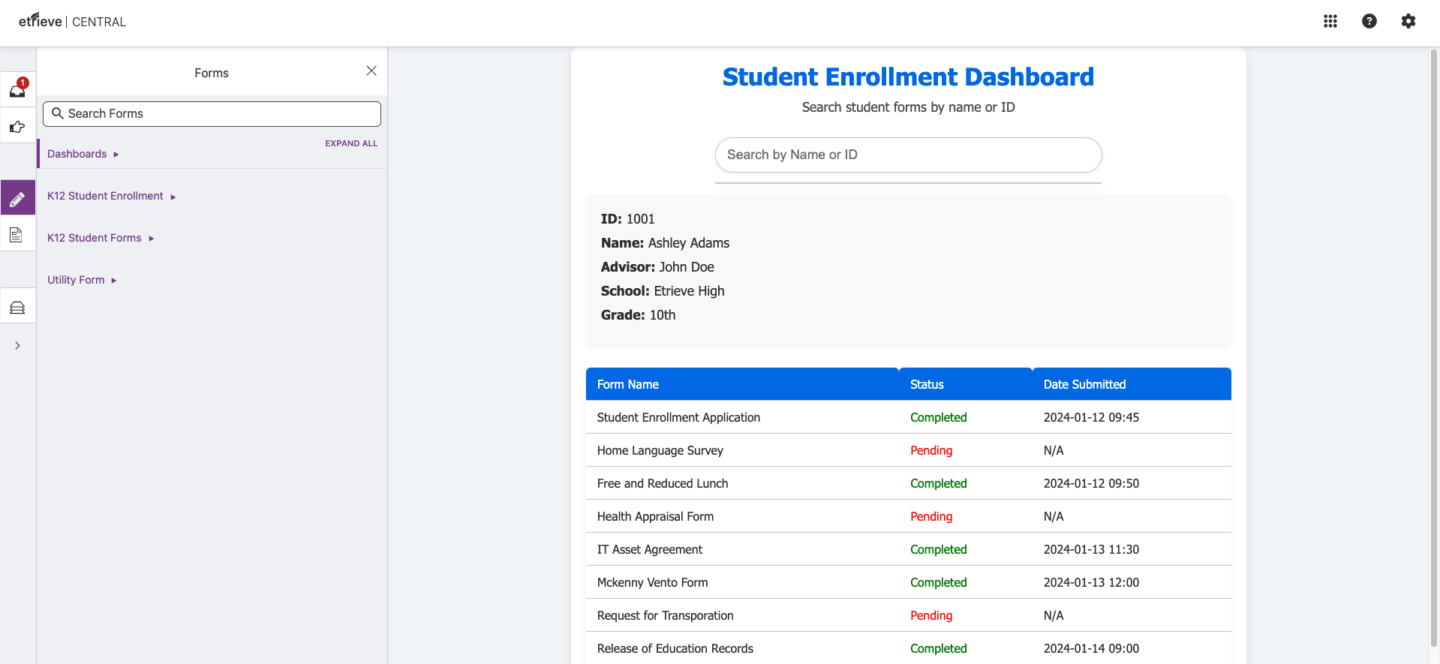
Task: Open the help question mark icon
Action: coord(1369,20)
